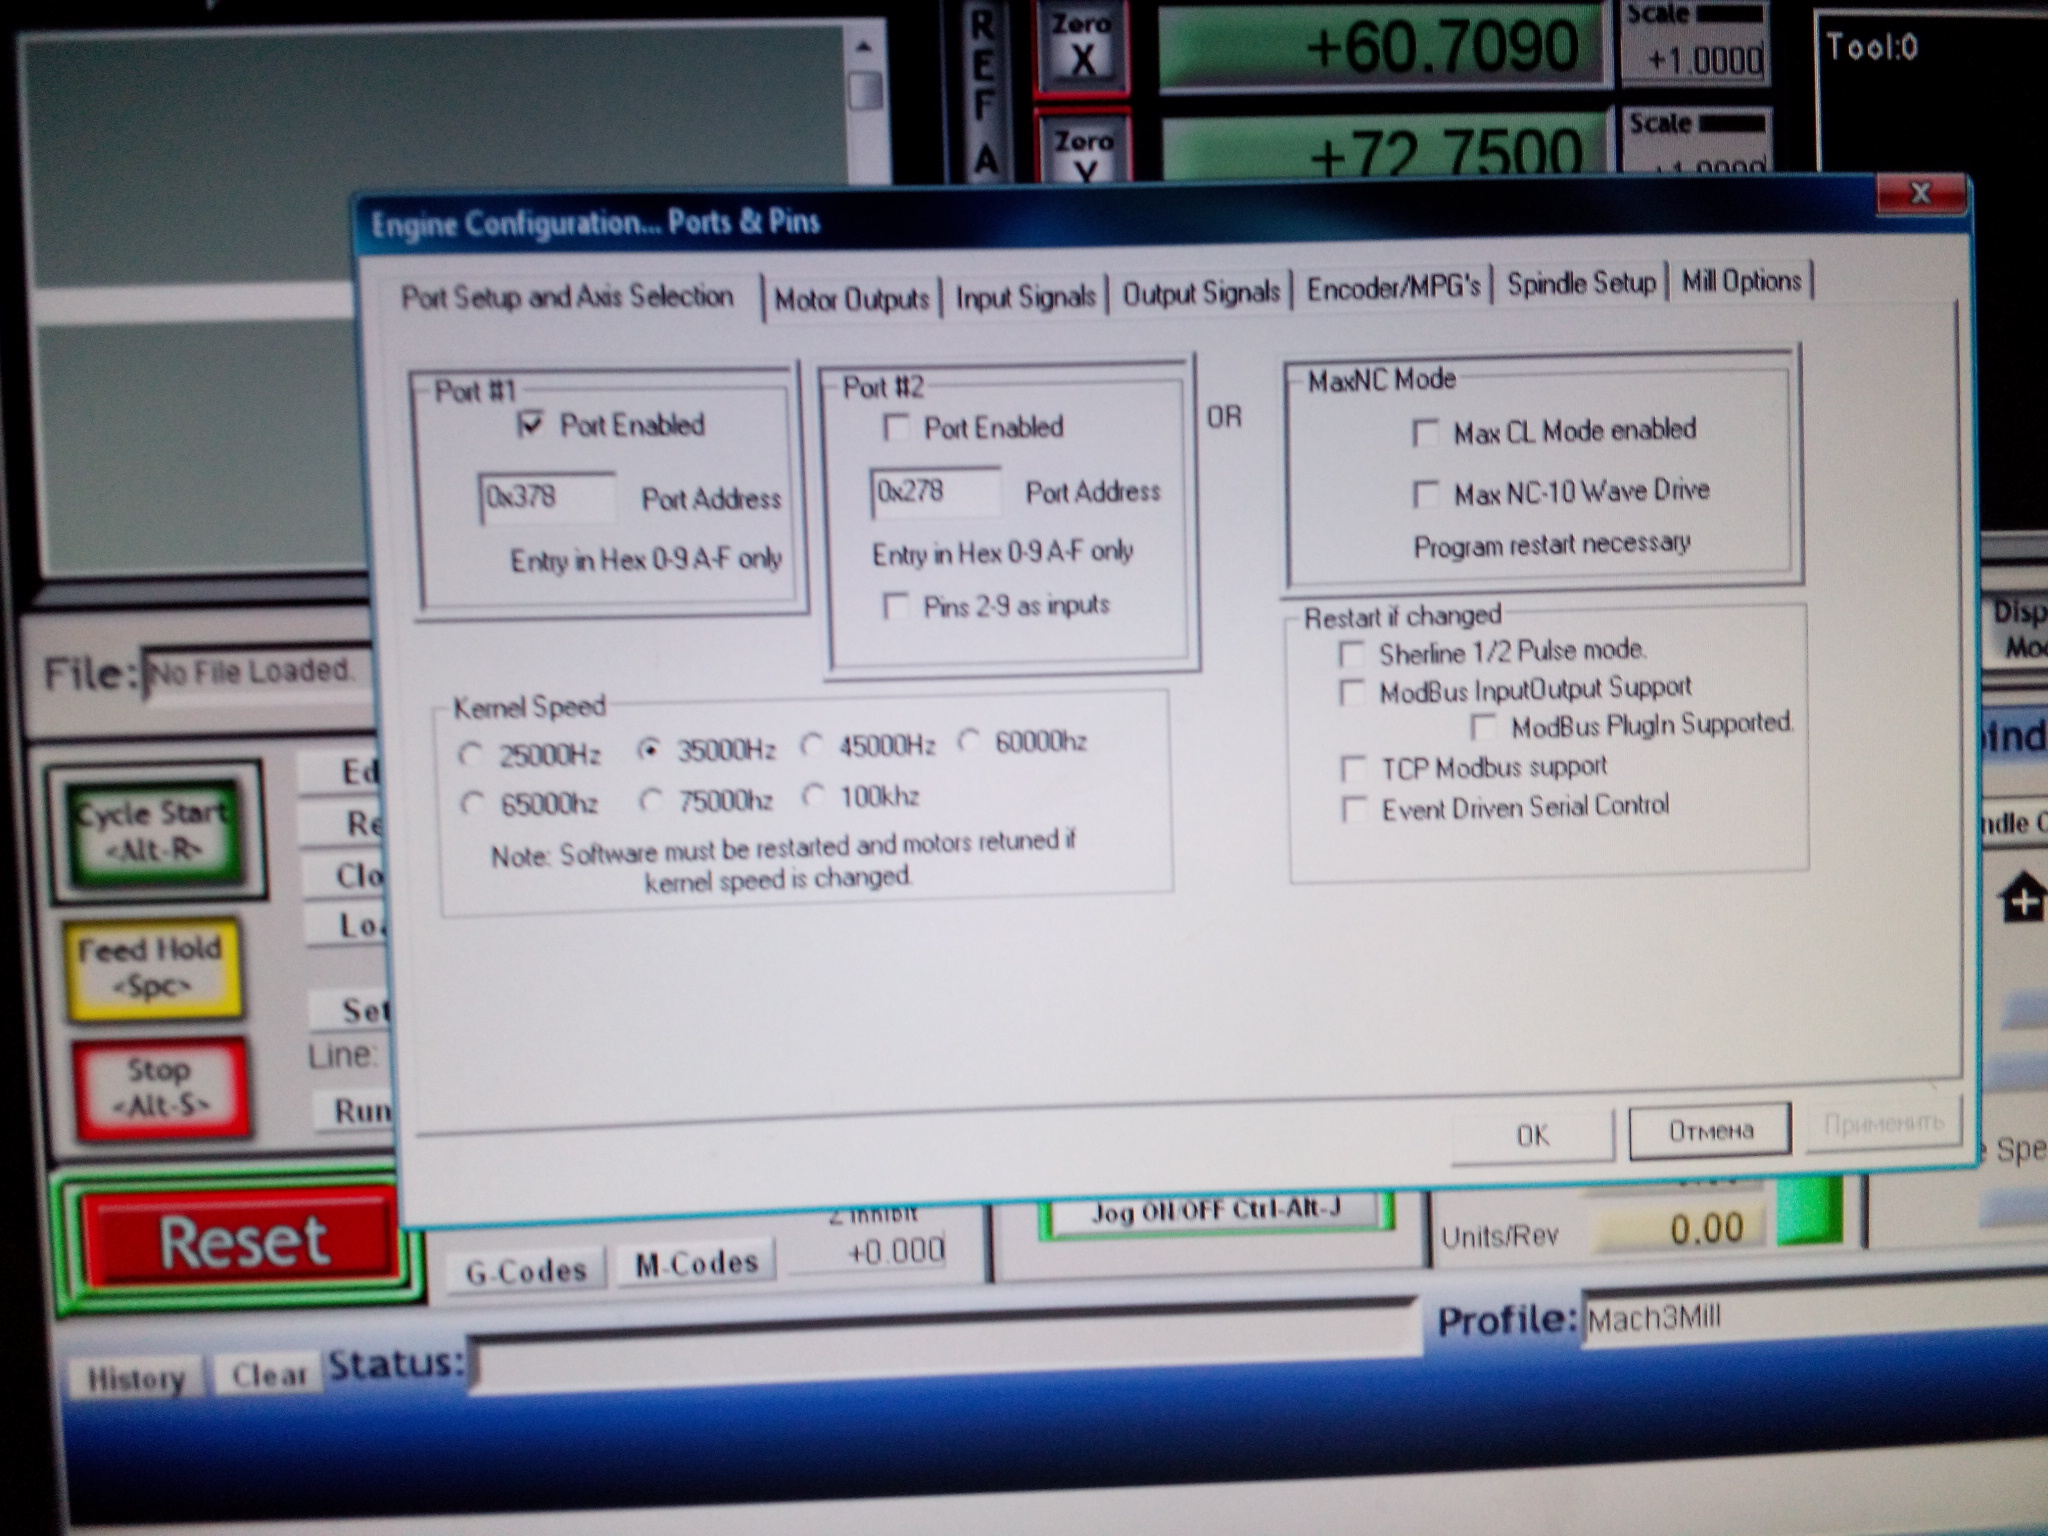Open the Spindle Setup tab

click(x=1580, y=284)
